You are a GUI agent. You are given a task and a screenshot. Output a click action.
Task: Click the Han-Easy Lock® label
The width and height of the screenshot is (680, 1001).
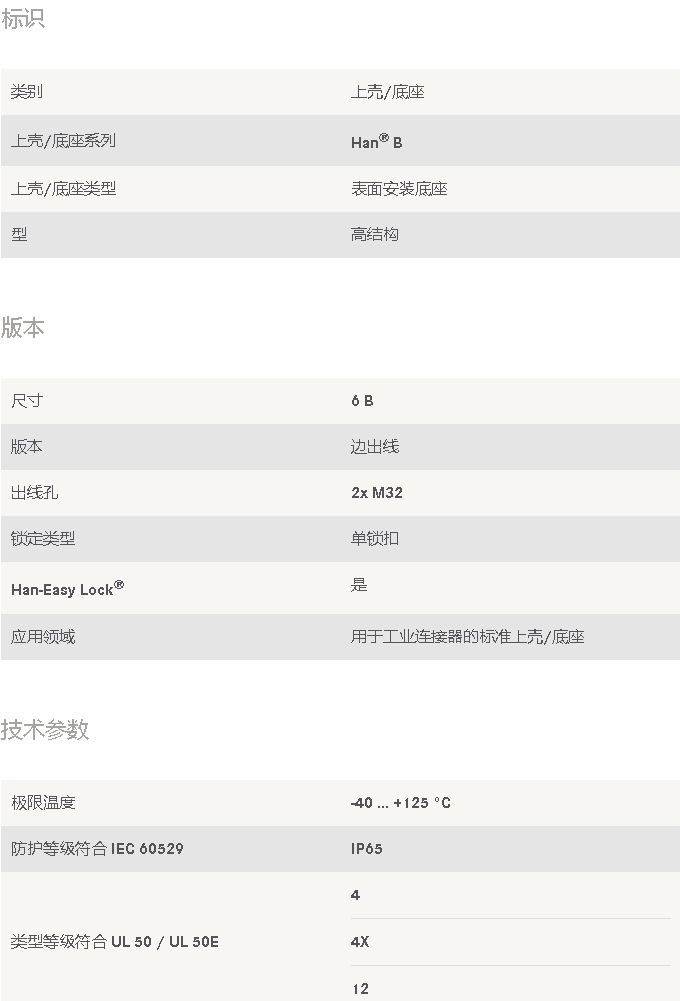pyautogui.click(x=68, y=589)
